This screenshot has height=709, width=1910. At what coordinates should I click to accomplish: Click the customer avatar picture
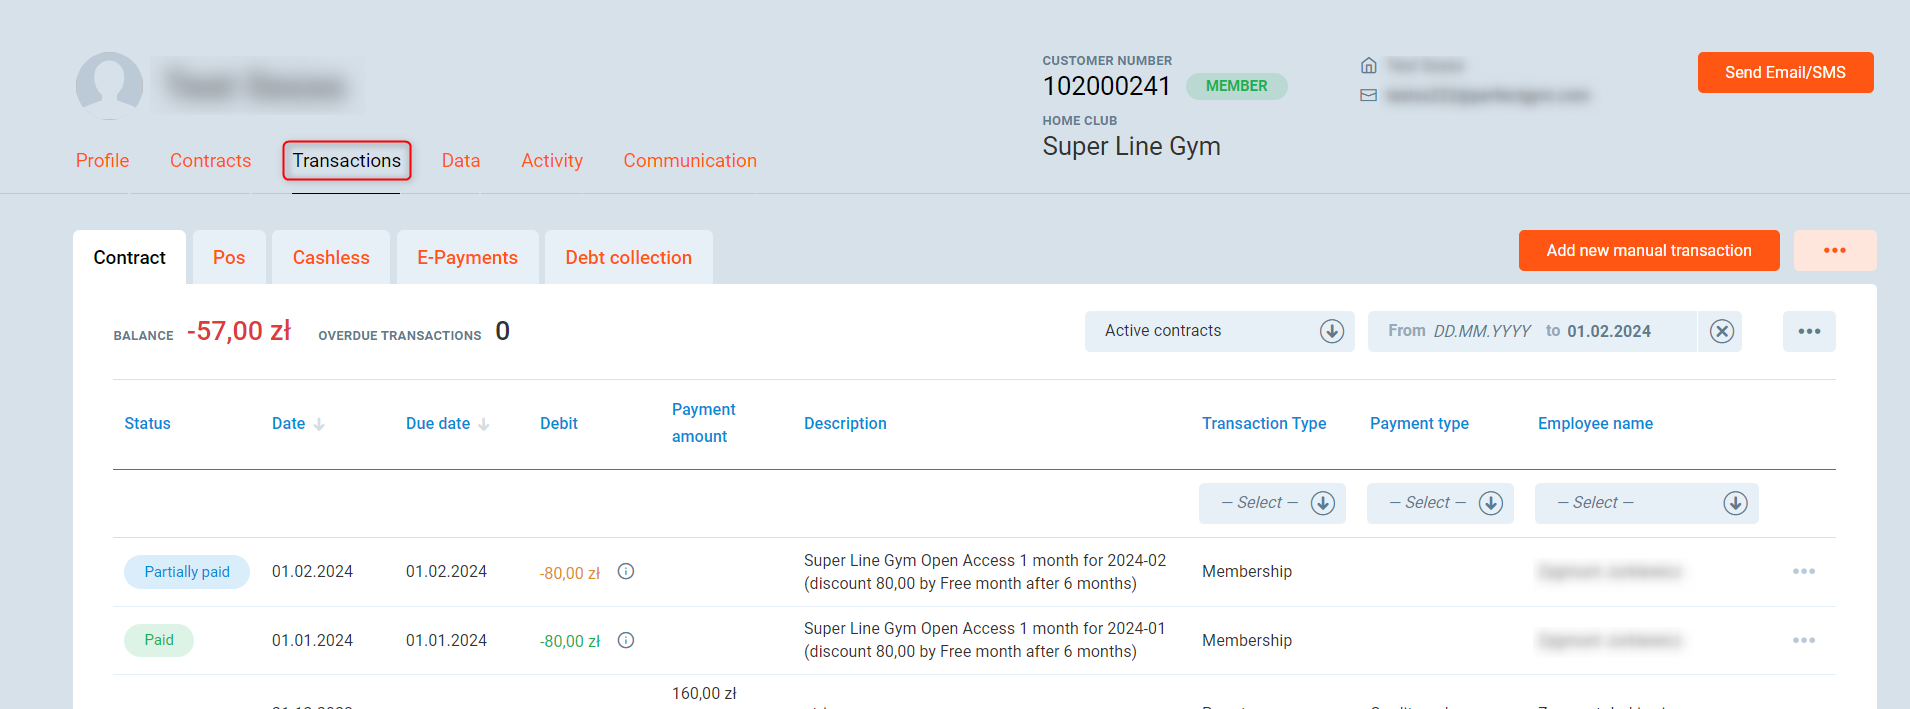coord(109,86)
